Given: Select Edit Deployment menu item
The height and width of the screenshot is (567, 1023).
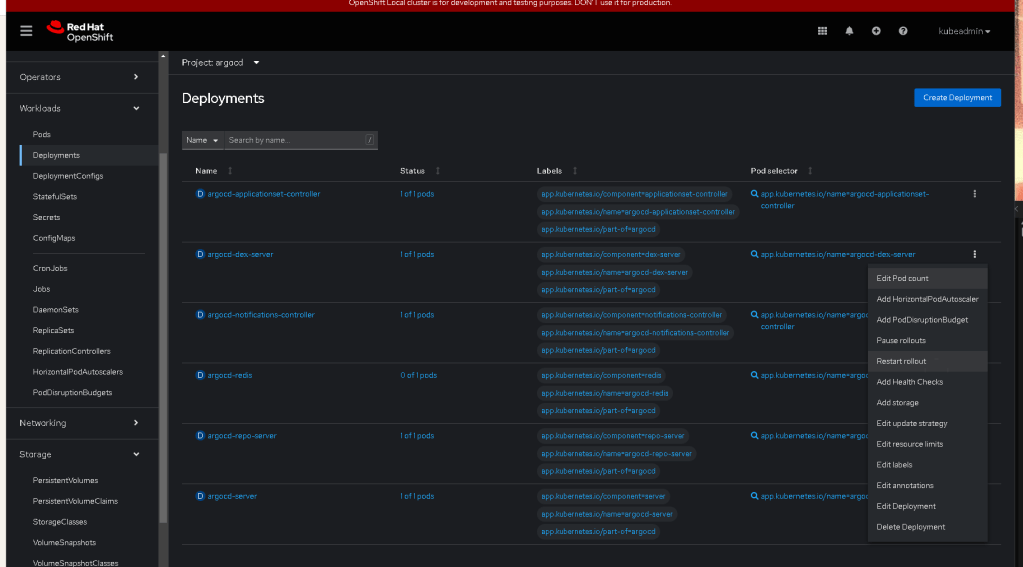Looking at the screenshot, I should click(927, 506).
